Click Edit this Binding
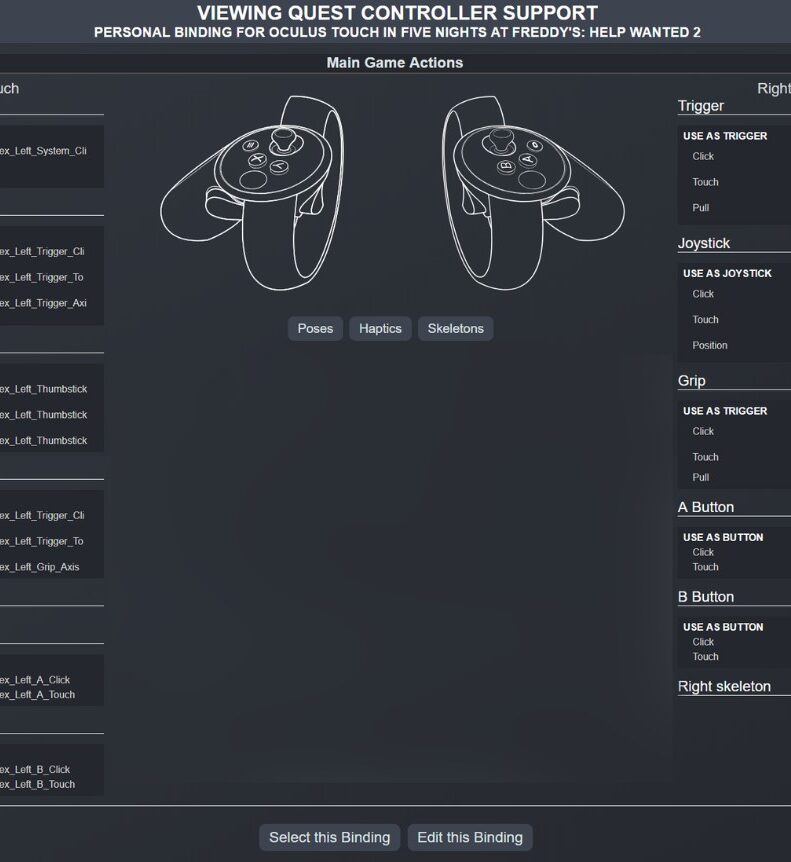Viewport: 791px width, 862px height. (x=470, y=837)
